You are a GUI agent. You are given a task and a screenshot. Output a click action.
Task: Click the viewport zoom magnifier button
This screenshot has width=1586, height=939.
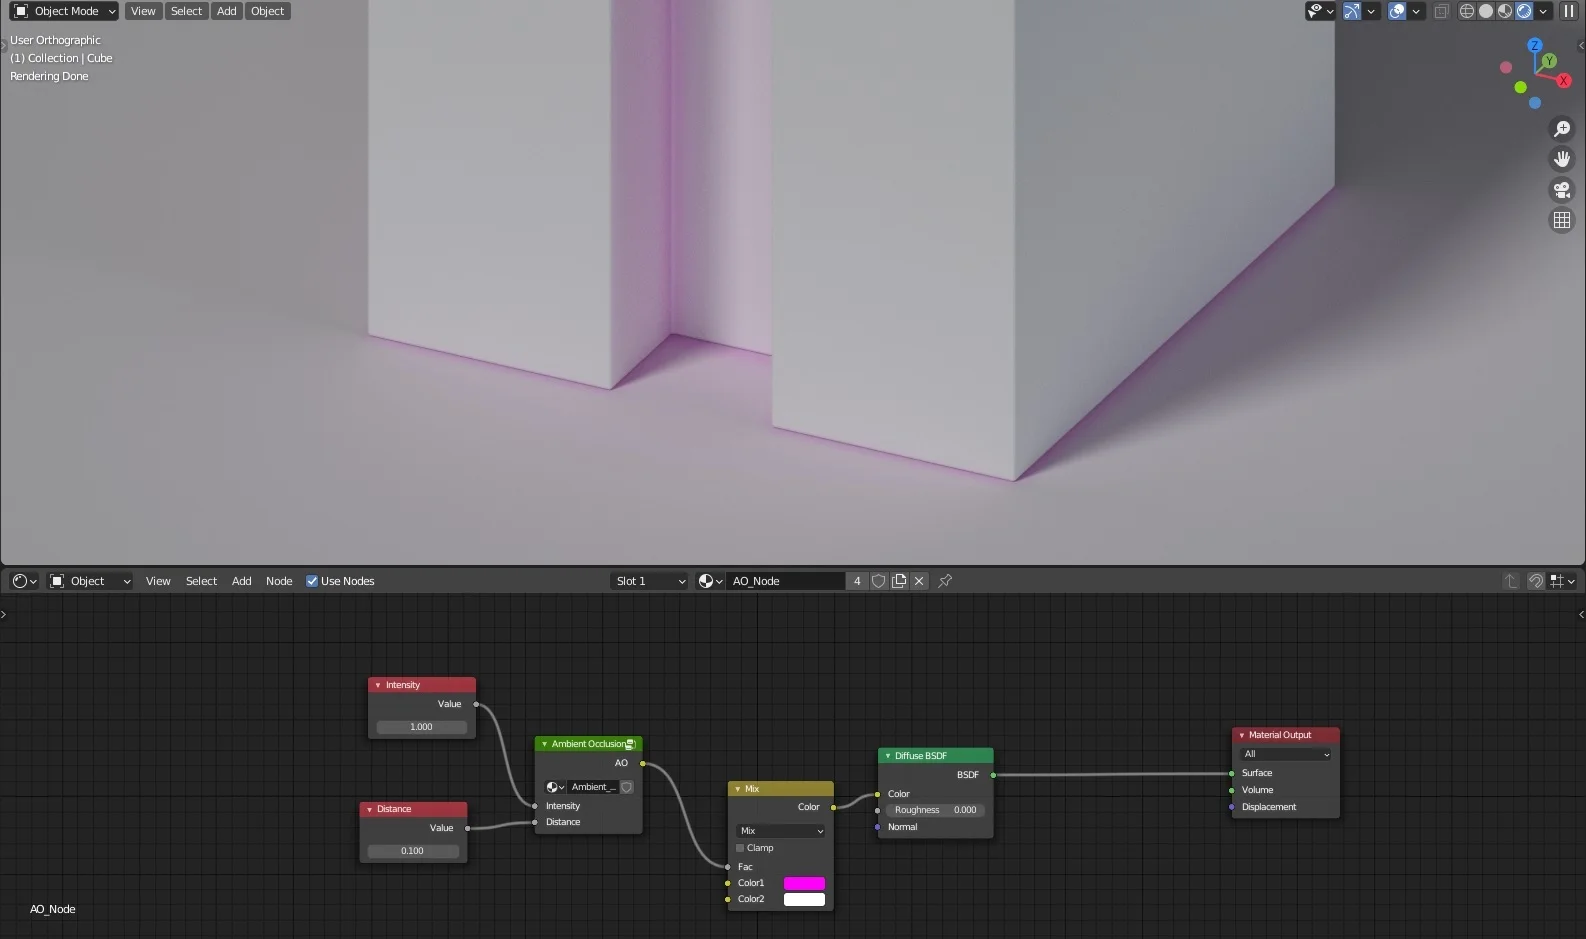click(1561, 129)
